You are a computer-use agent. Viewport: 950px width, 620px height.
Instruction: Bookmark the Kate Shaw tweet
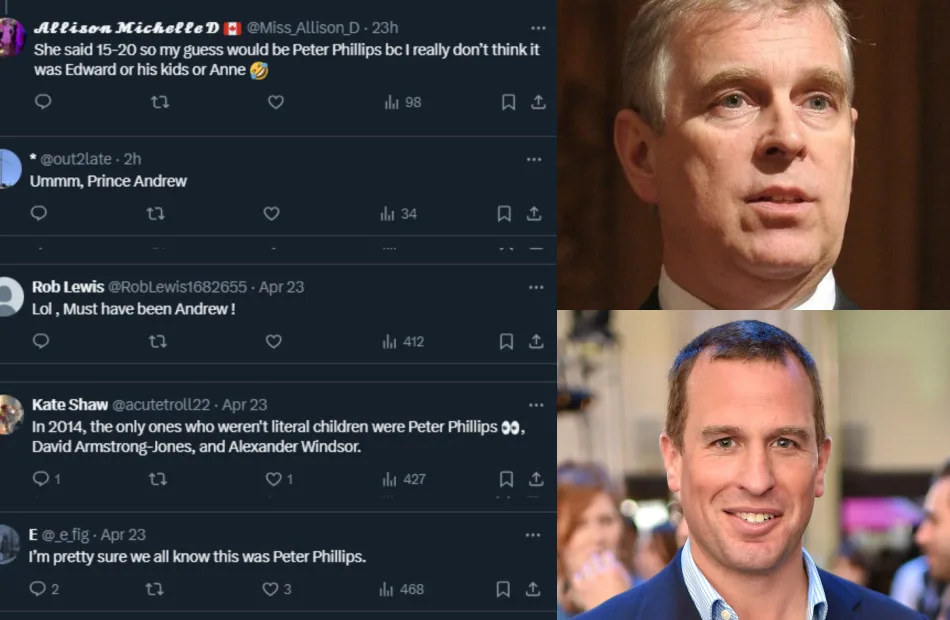[506, 479]
